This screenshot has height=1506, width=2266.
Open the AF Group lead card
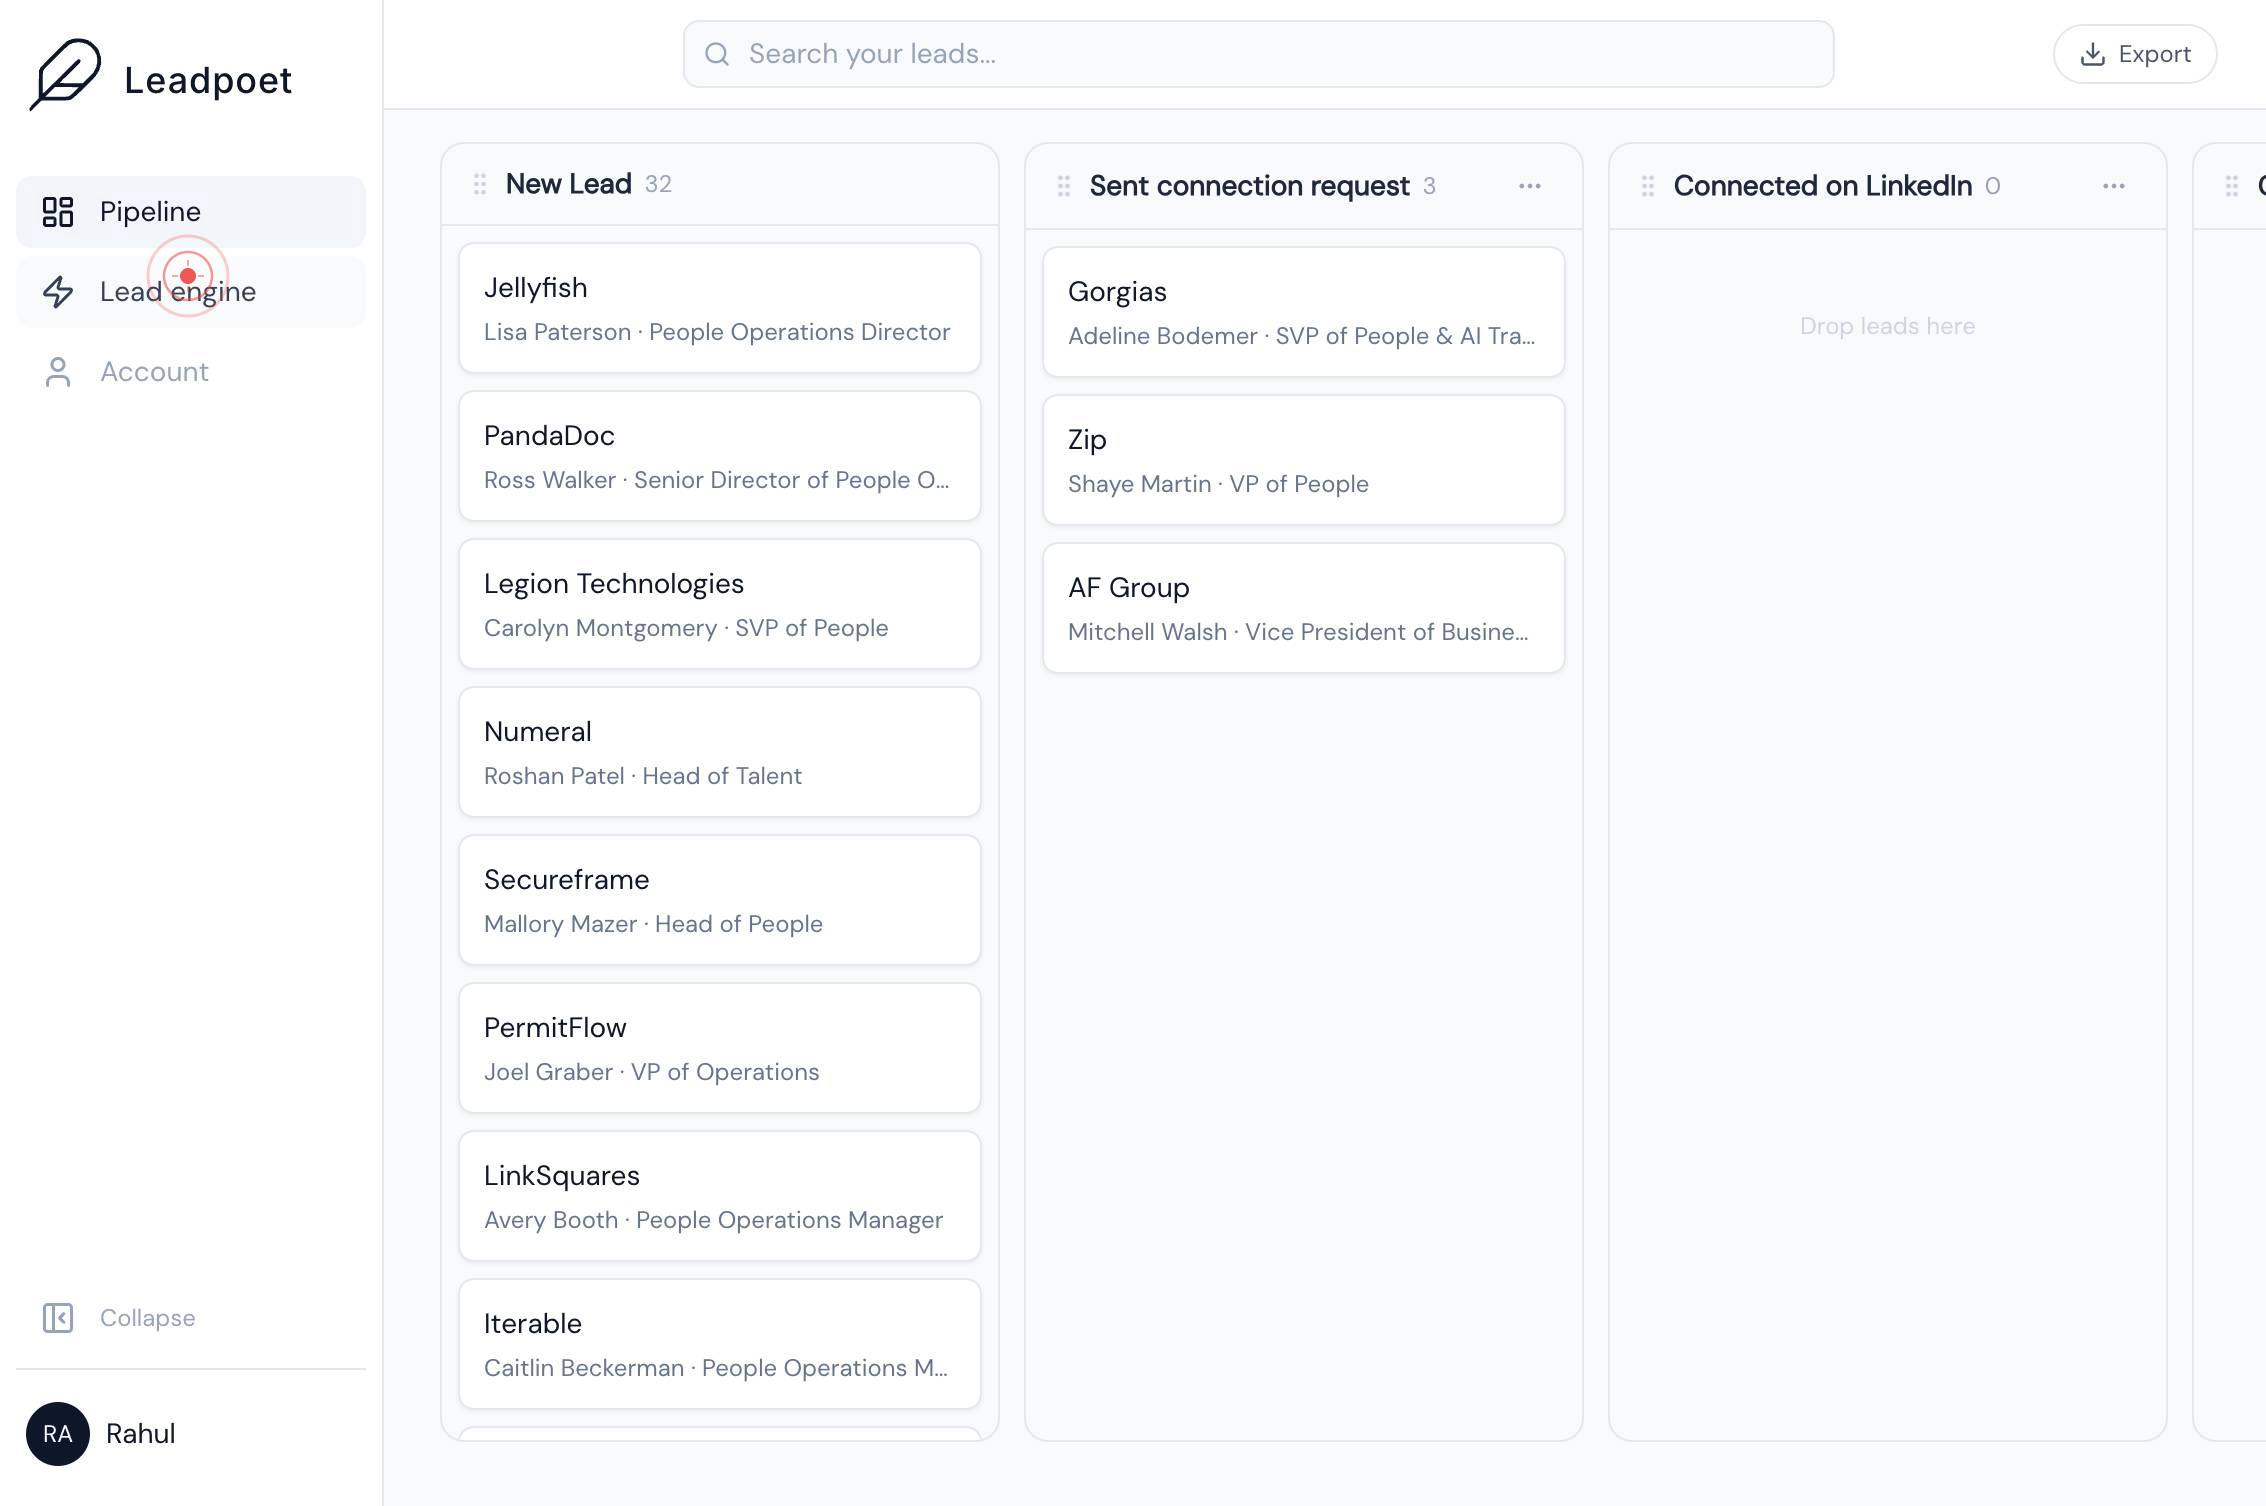tap(1304, 608)
